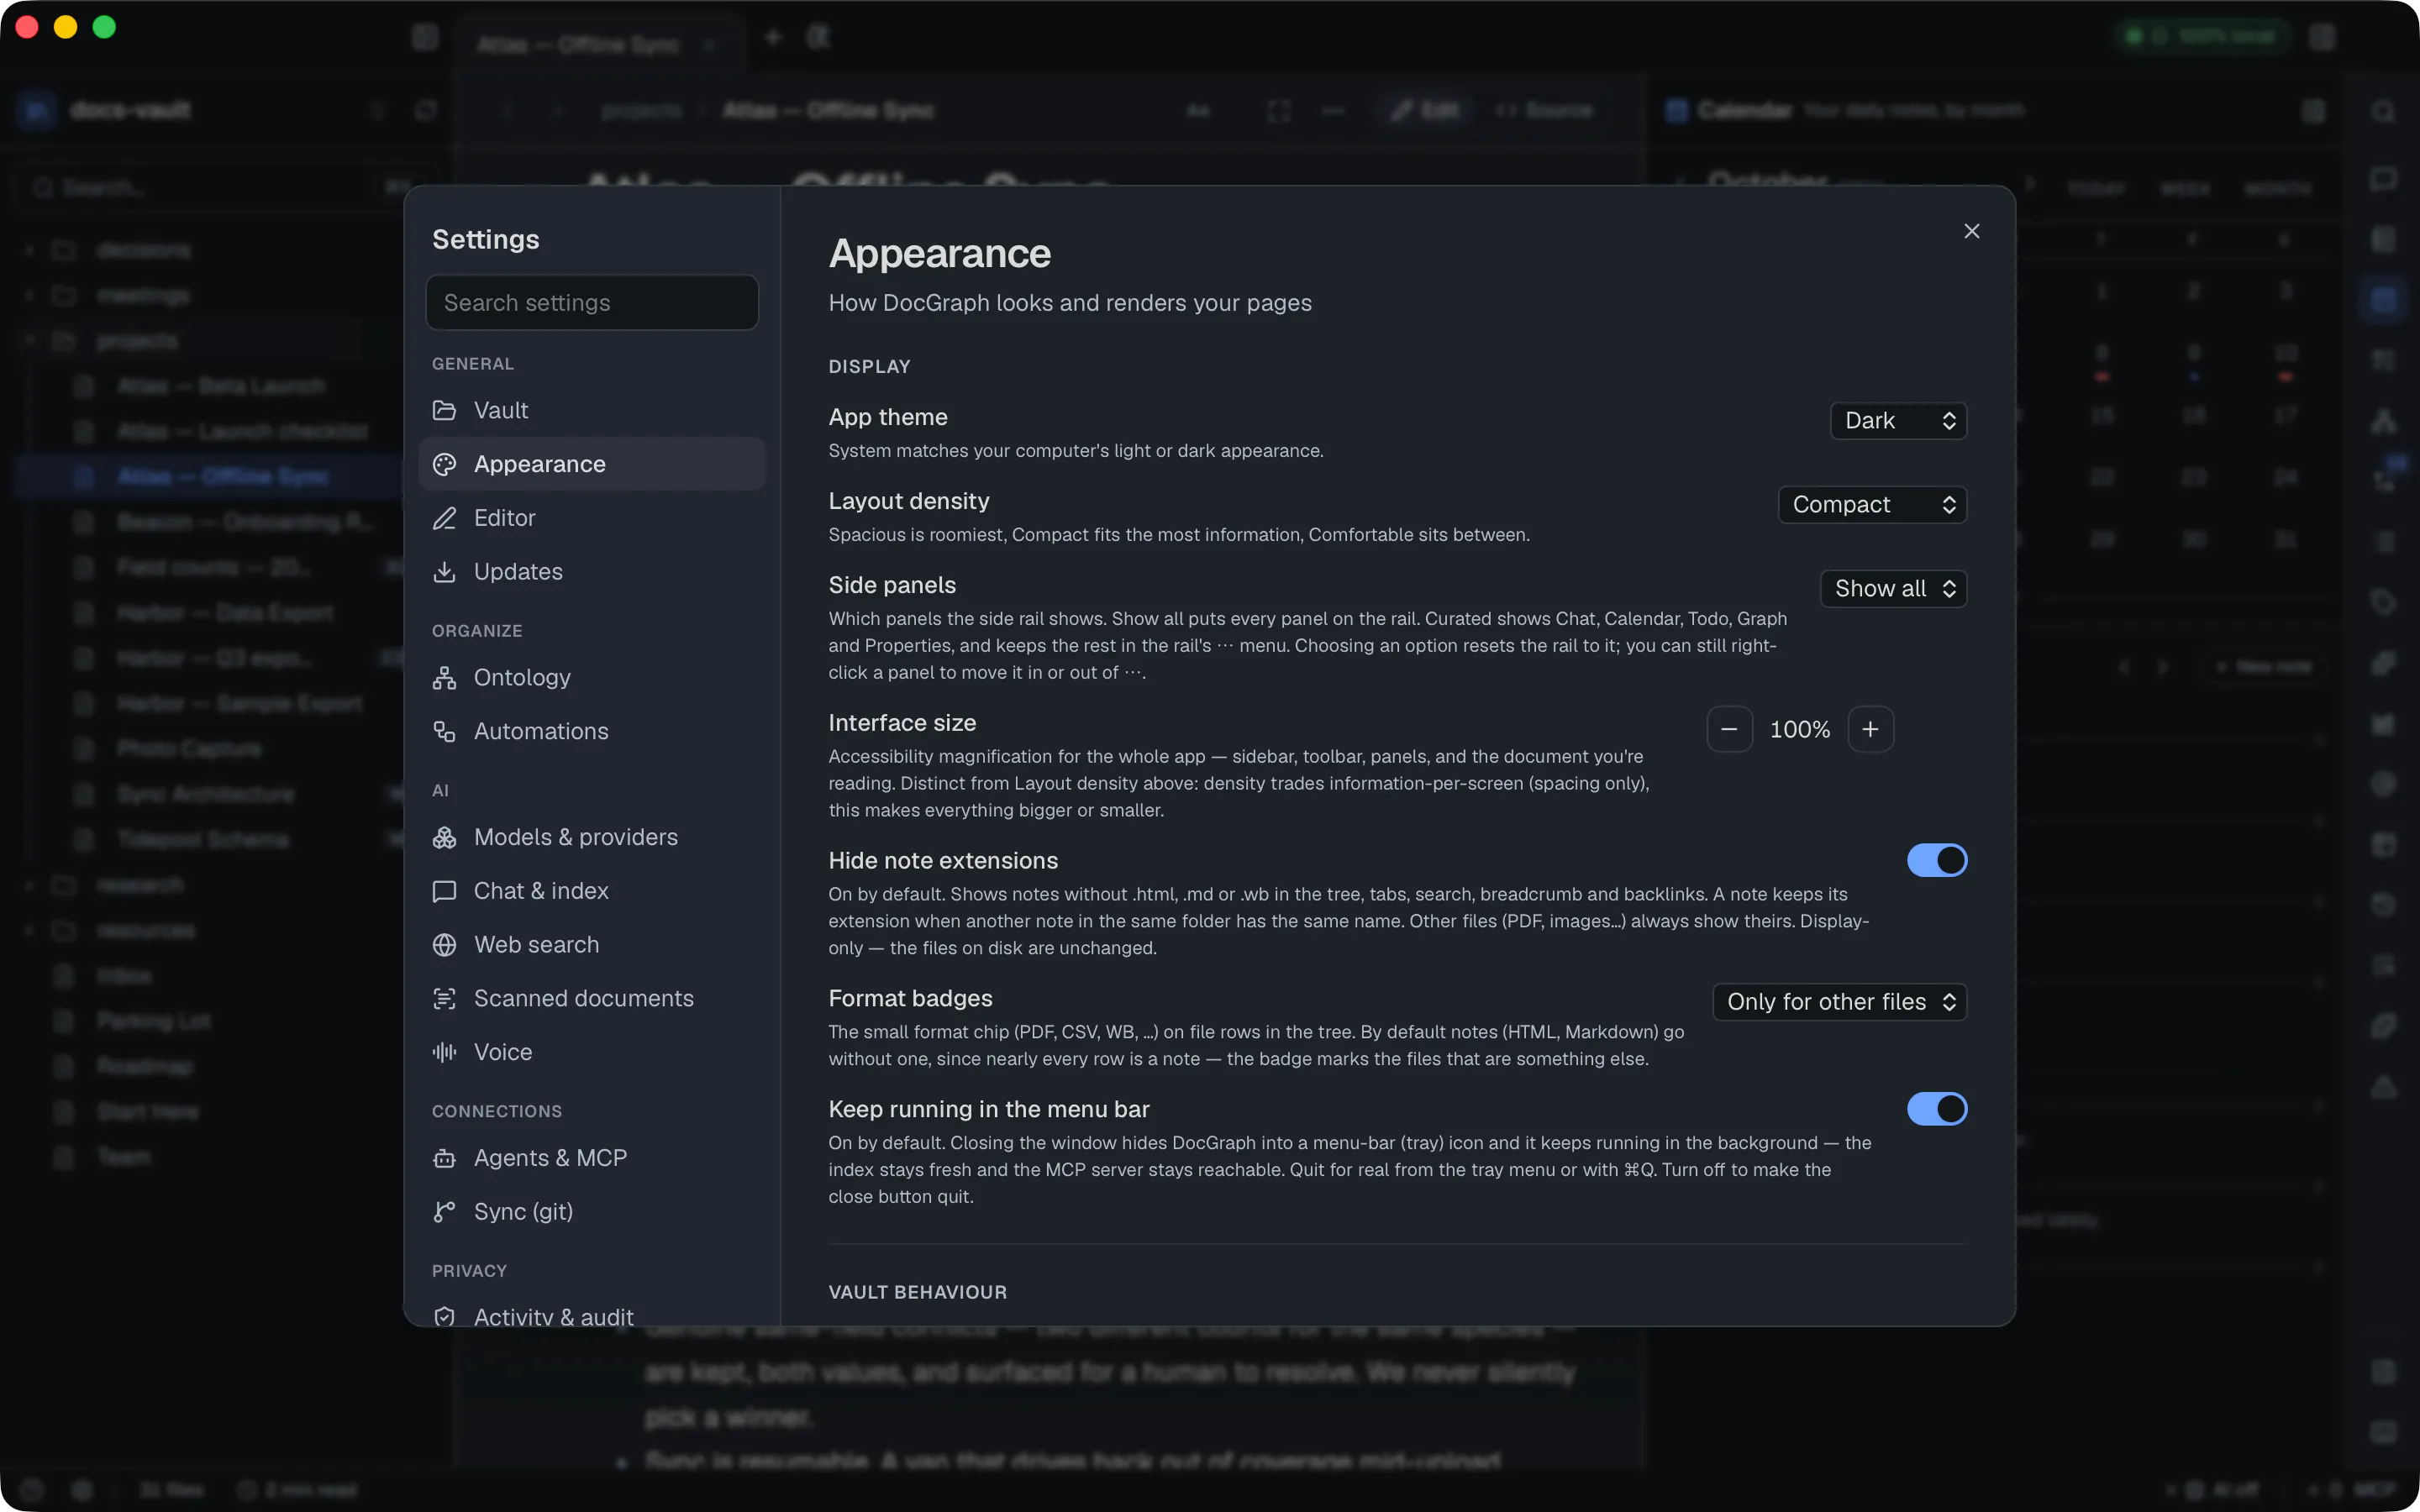Click the Source button in background toolbar

(x=1543, y=110)
